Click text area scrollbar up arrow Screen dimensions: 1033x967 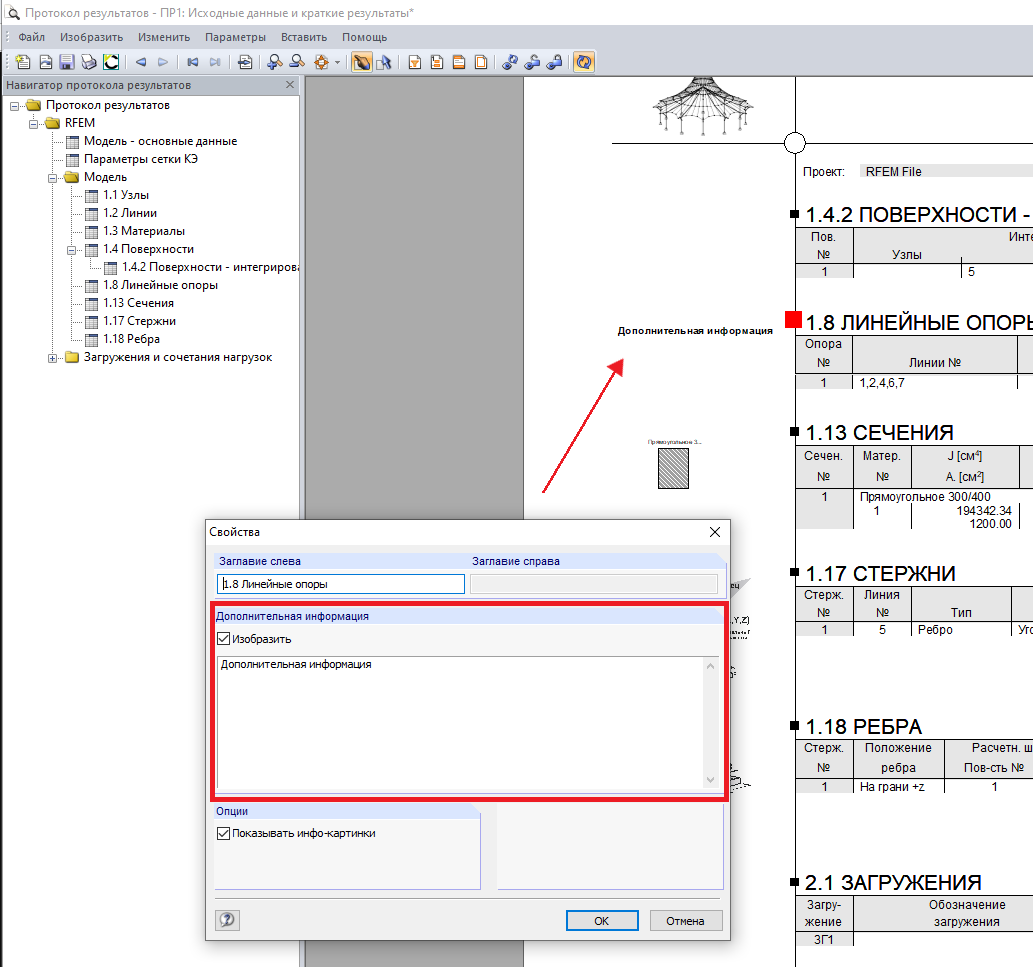[711, 666]
